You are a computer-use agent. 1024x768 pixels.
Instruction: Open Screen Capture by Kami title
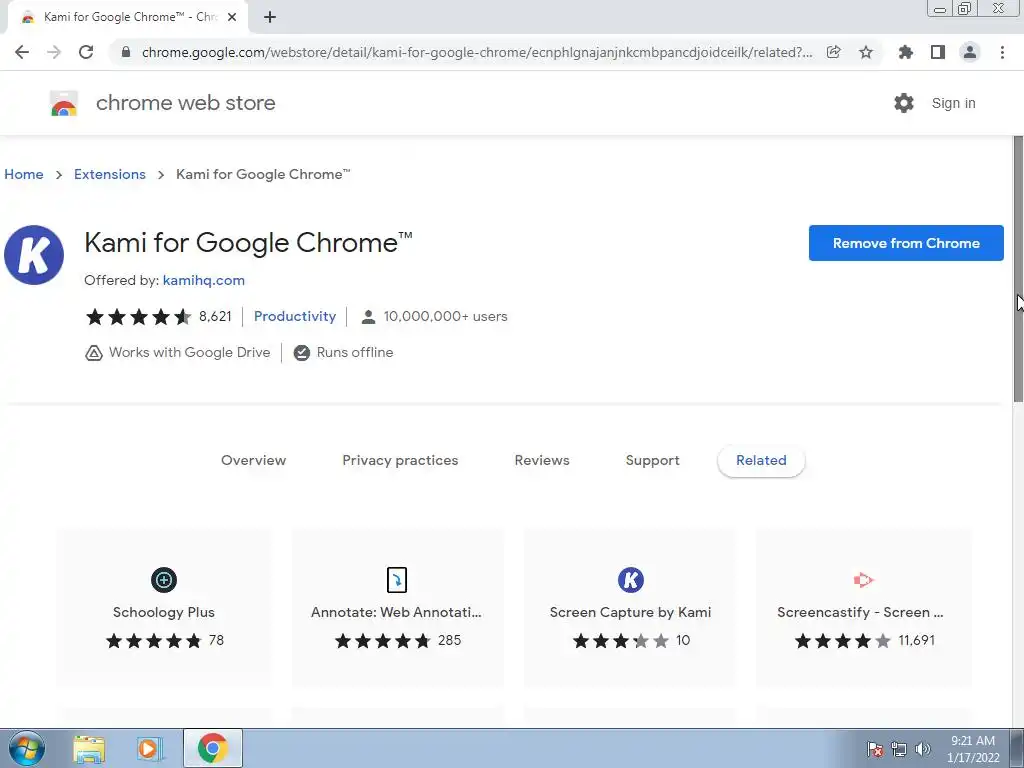pos(630,613)
